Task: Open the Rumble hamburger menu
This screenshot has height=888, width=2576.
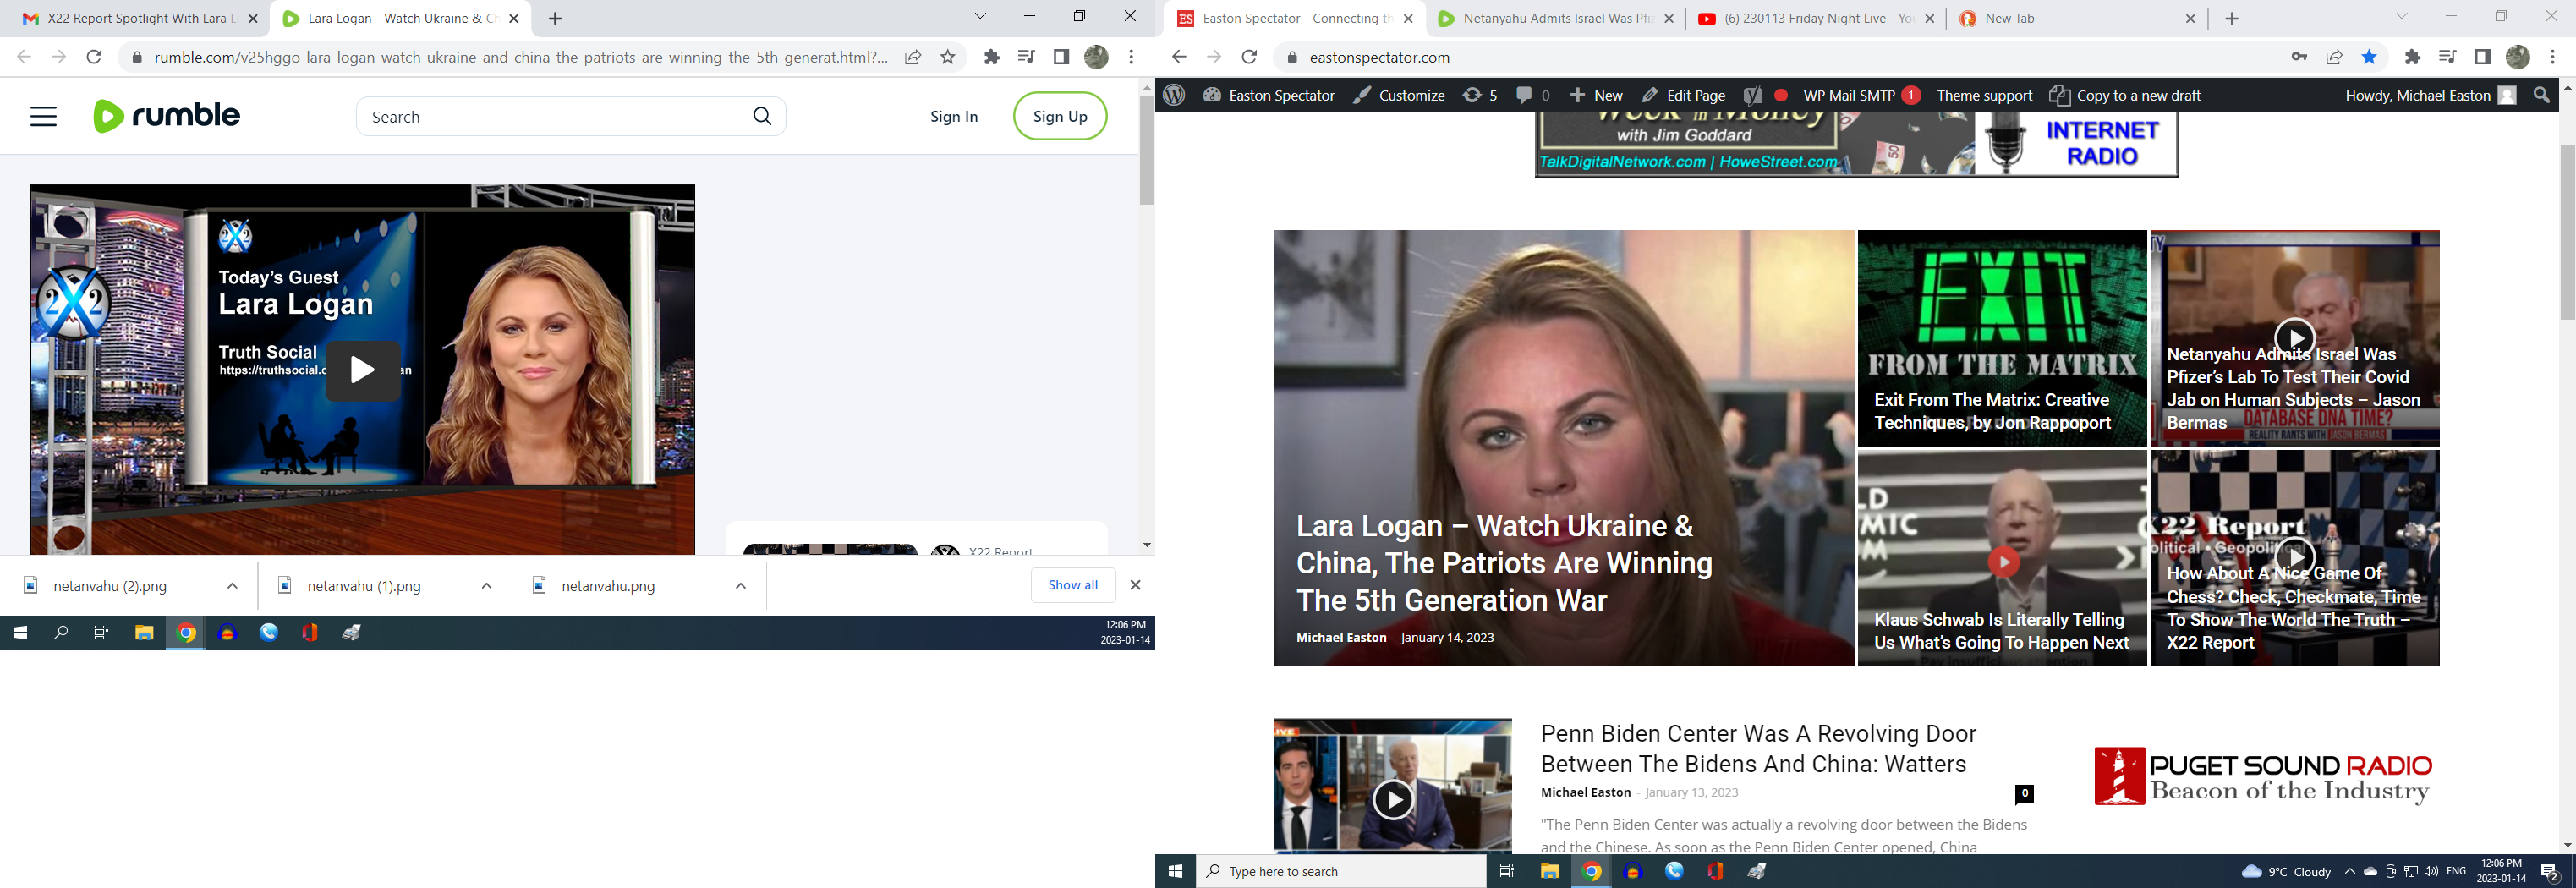Action: (43, 117)
